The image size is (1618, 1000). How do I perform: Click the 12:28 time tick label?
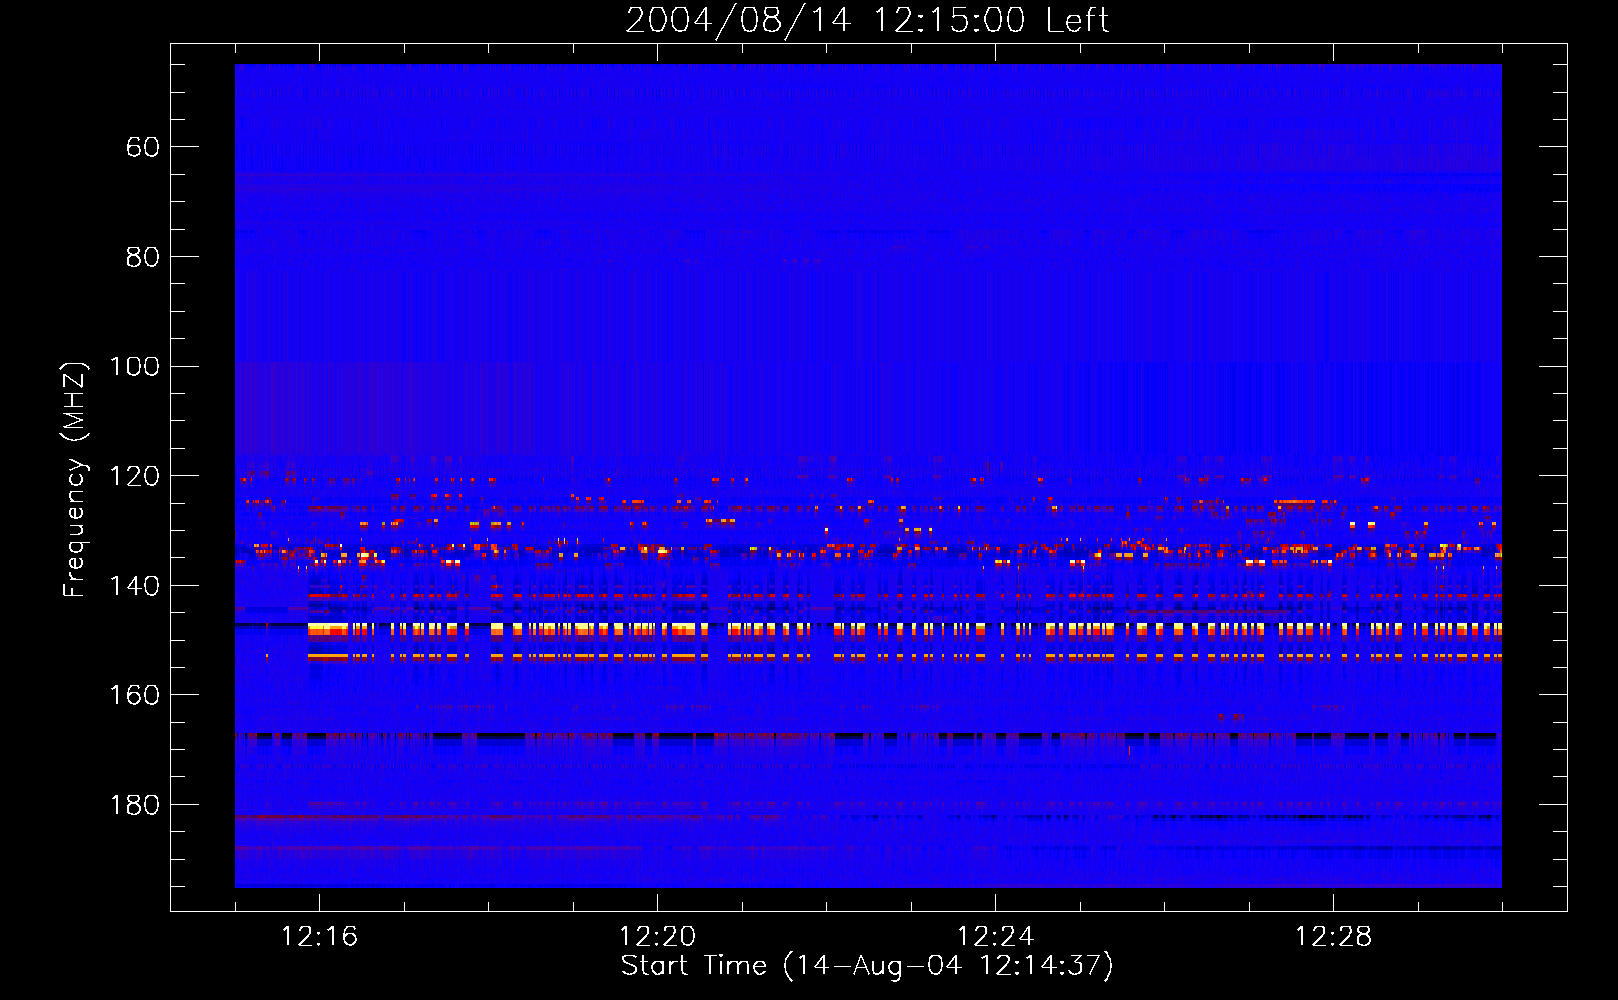coord(1333,937)
